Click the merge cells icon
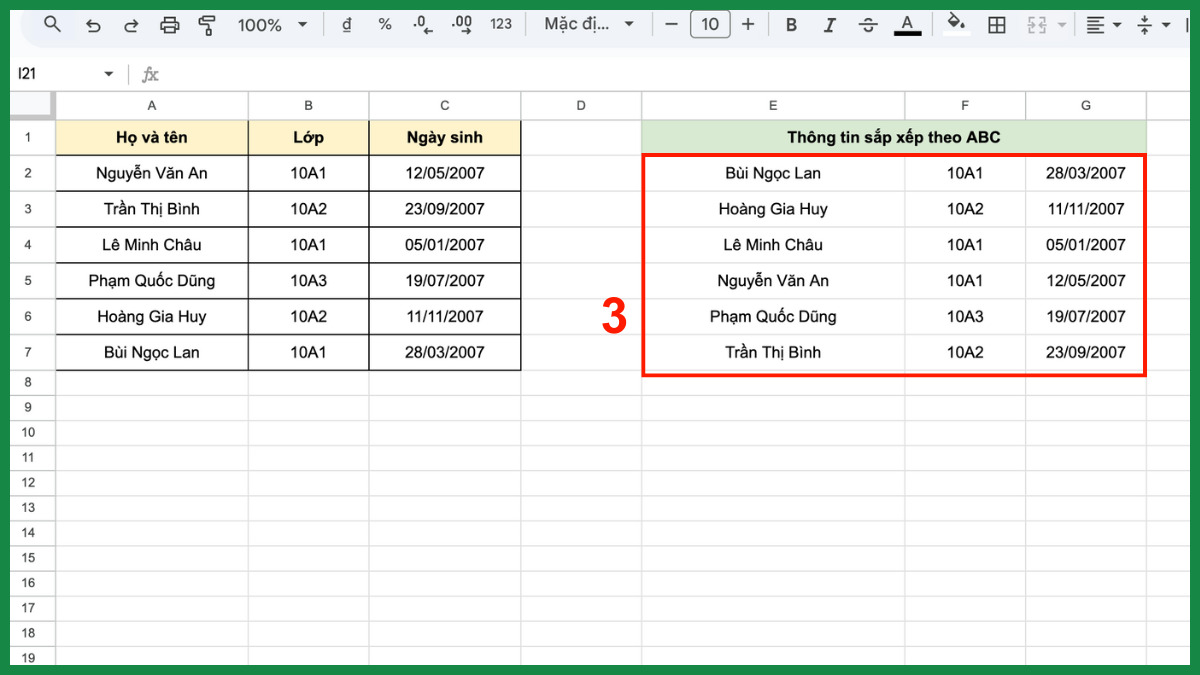Screen dimensions: 1200x675 pos(1037,25)
